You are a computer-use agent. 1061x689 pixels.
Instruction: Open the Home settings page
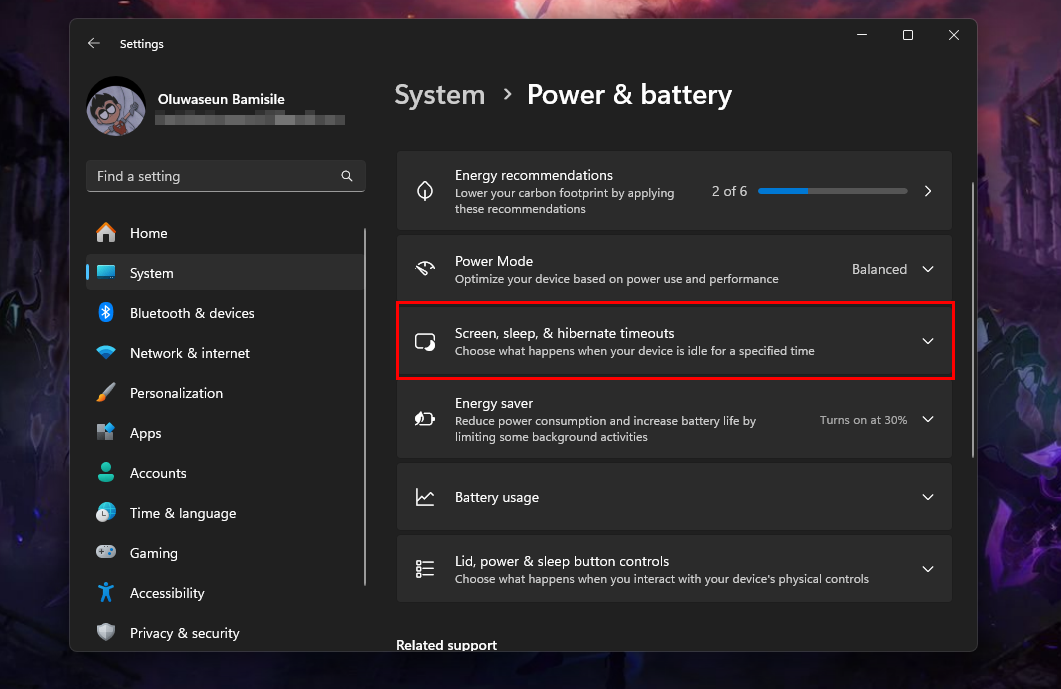pyautogui.click(x=149, y=233)
